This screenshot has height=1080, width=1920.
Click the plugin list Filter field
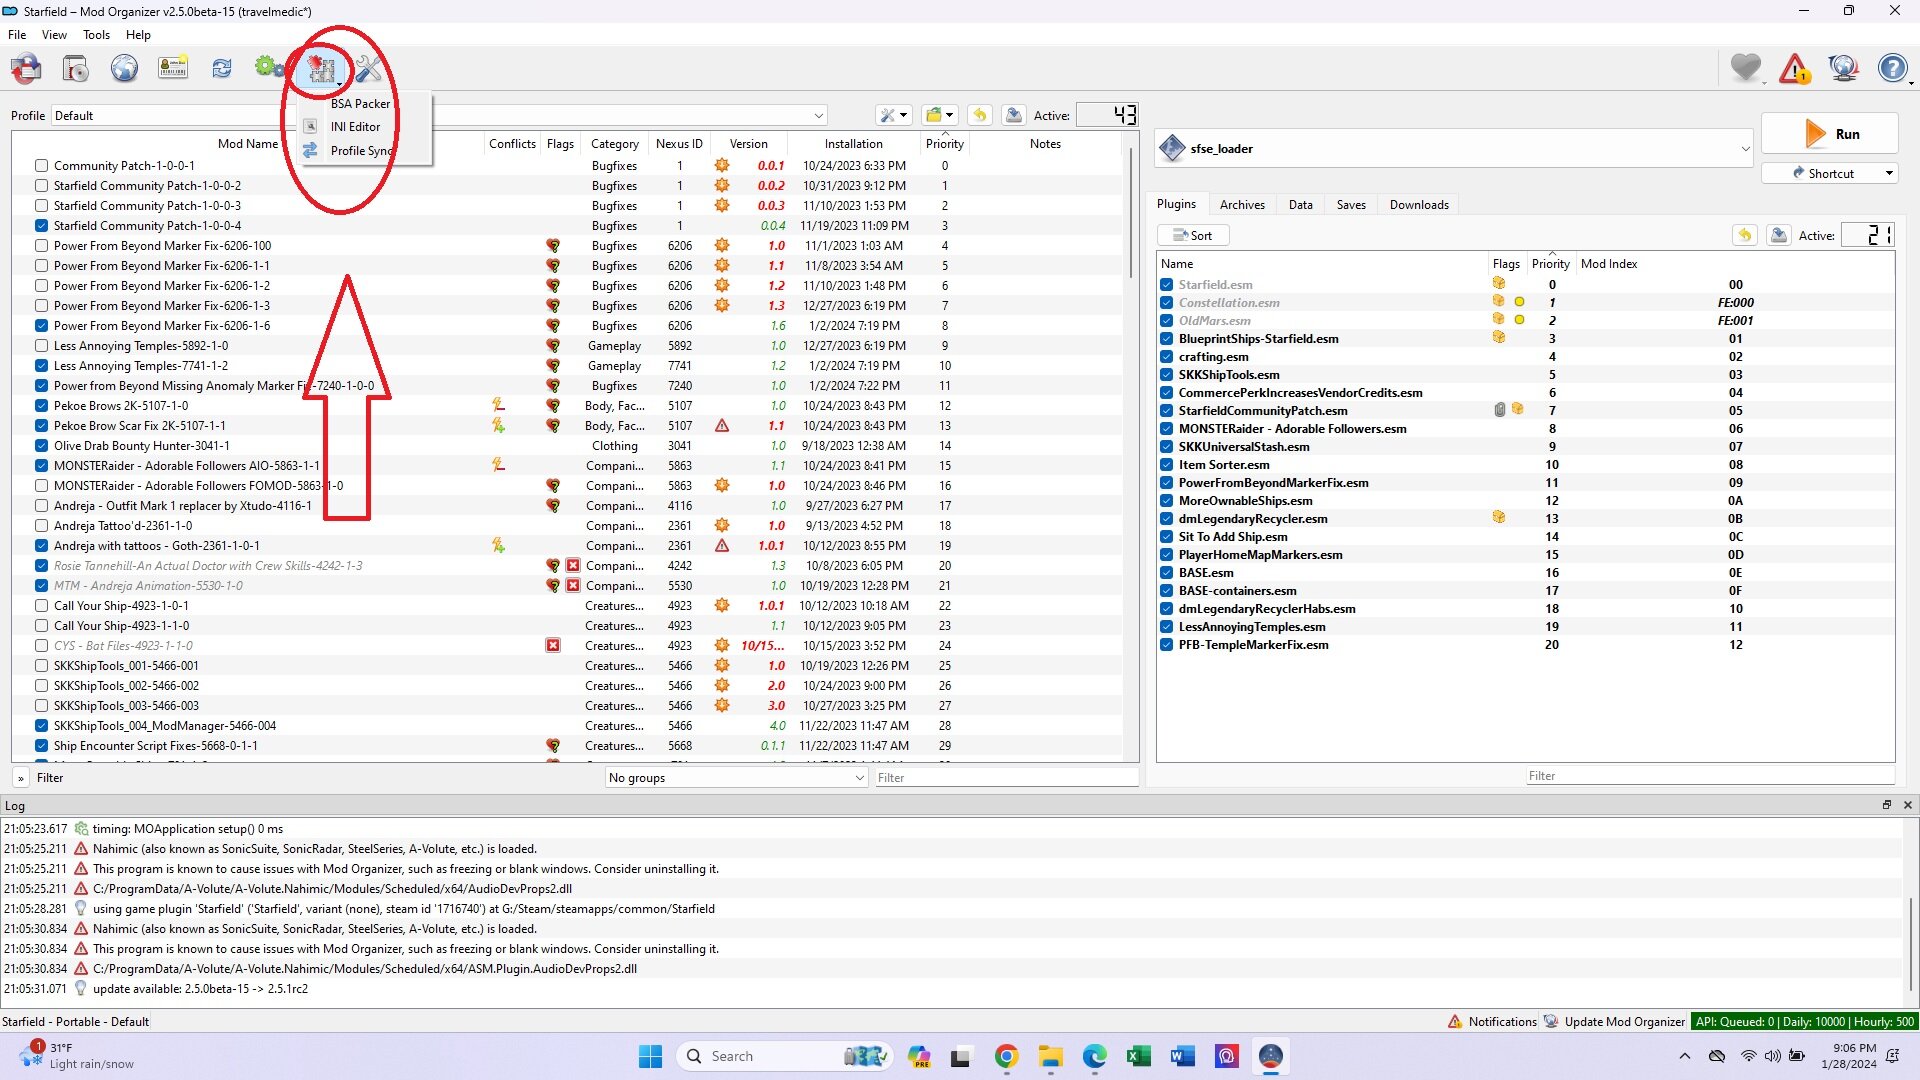click(1710, 776)
